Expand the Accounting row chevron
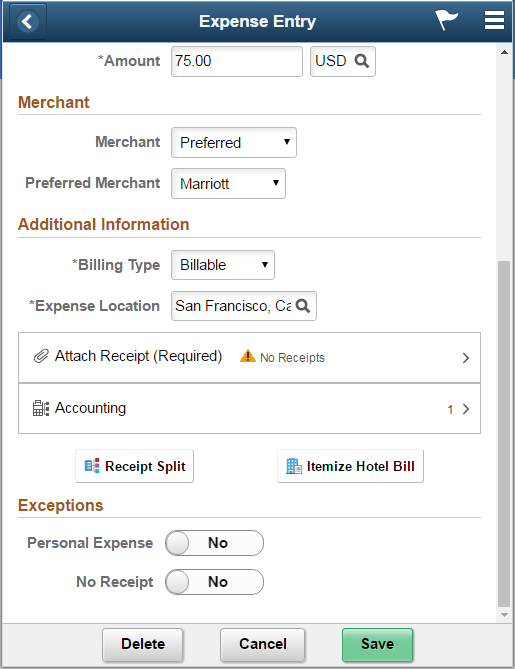515x669 pixels. pos(466,409)
